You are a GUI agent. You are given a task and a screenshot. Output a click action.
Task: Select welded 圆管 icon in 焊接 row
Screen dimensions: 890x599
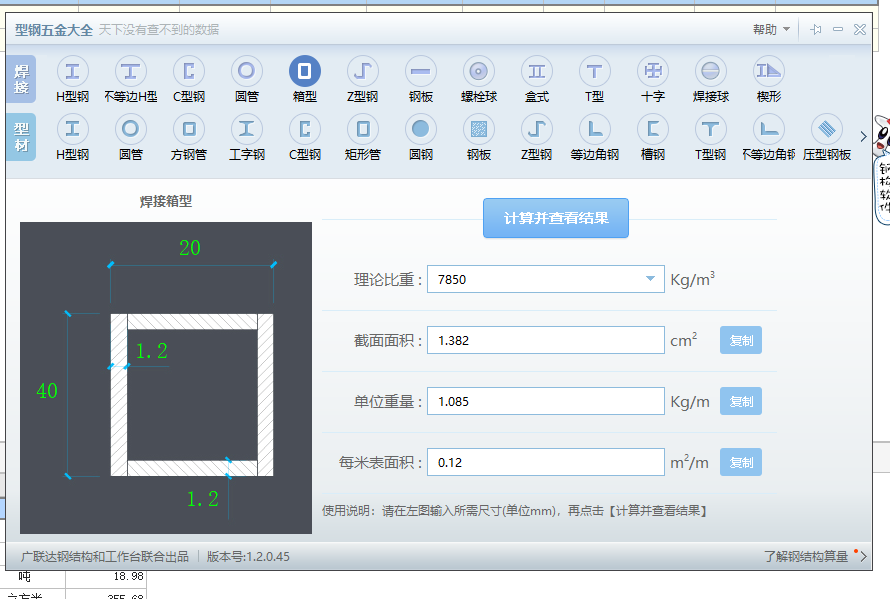click(x=247, y=71)
